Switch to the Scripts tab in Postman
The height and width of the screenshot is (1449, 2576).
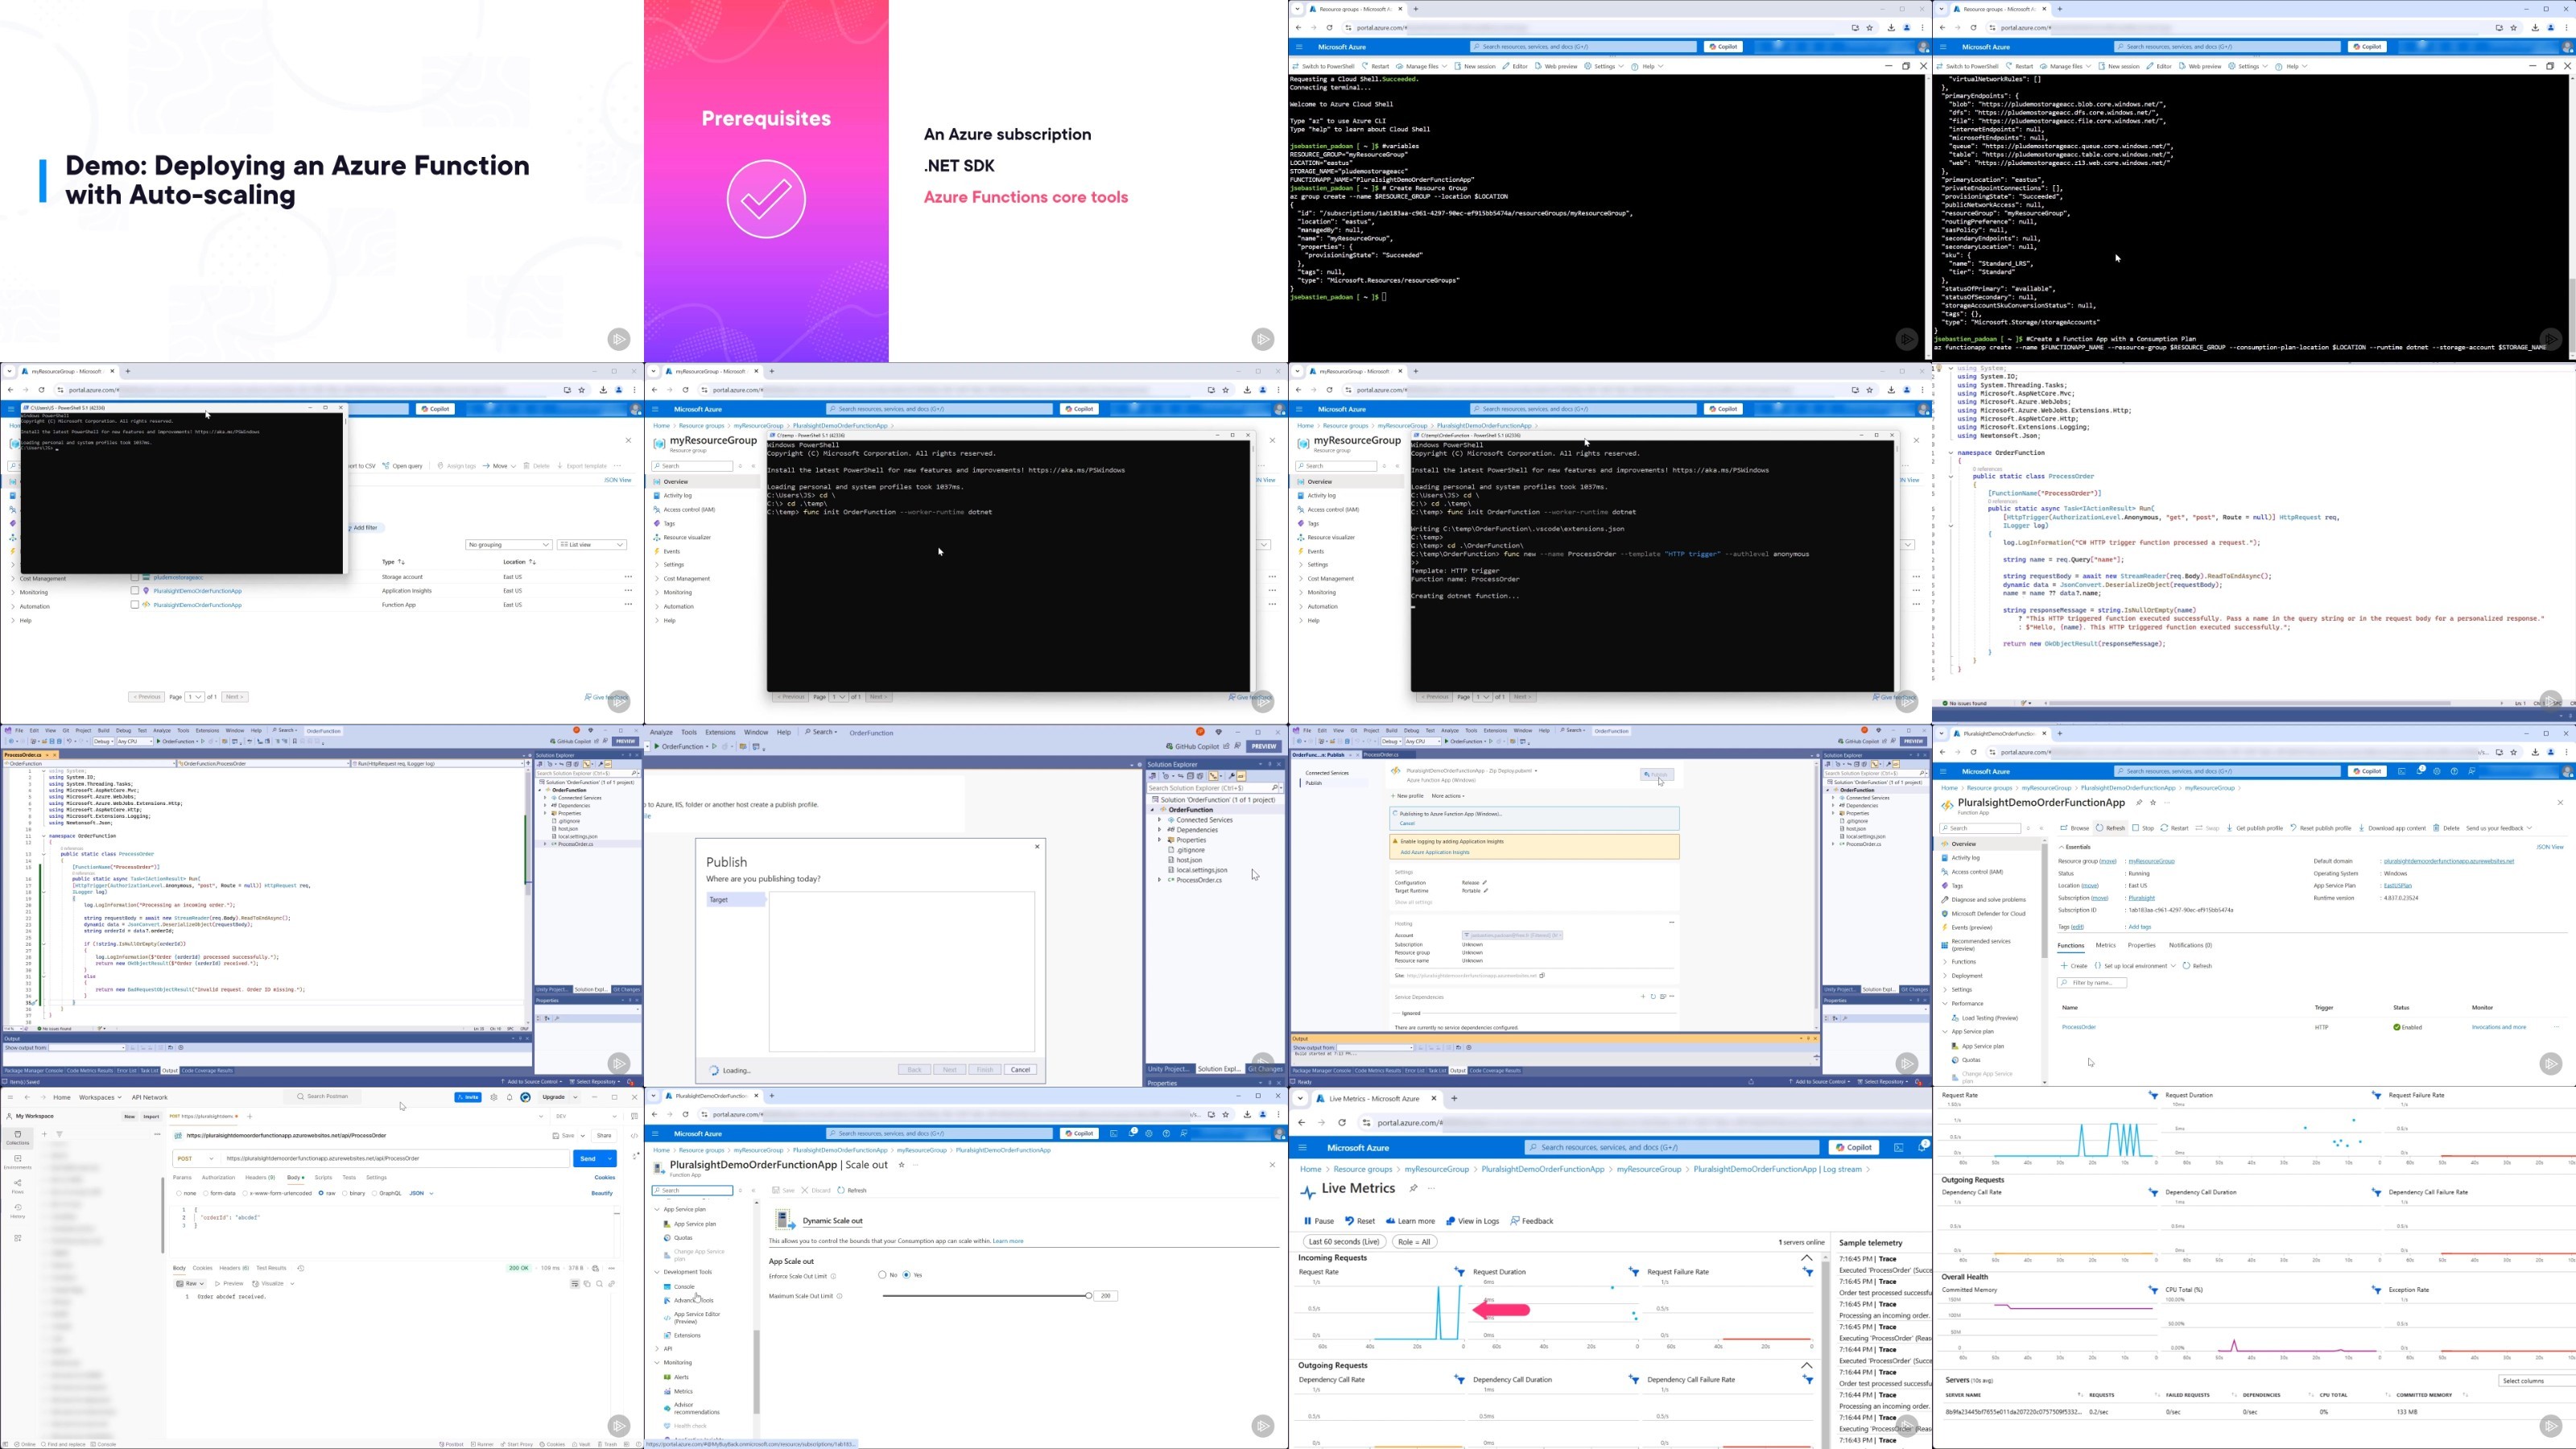323,1178
